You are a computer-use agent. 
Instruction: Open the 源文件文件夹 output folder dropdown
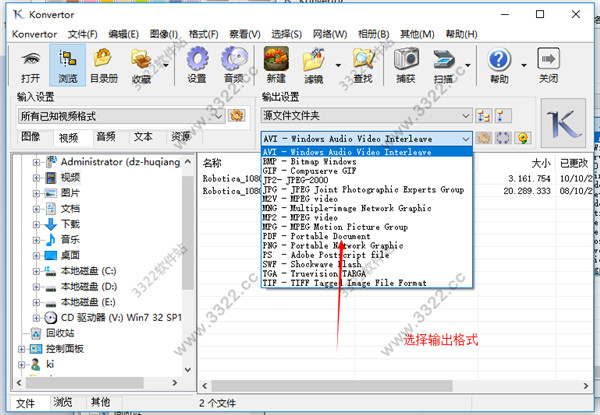click(367, 116)
